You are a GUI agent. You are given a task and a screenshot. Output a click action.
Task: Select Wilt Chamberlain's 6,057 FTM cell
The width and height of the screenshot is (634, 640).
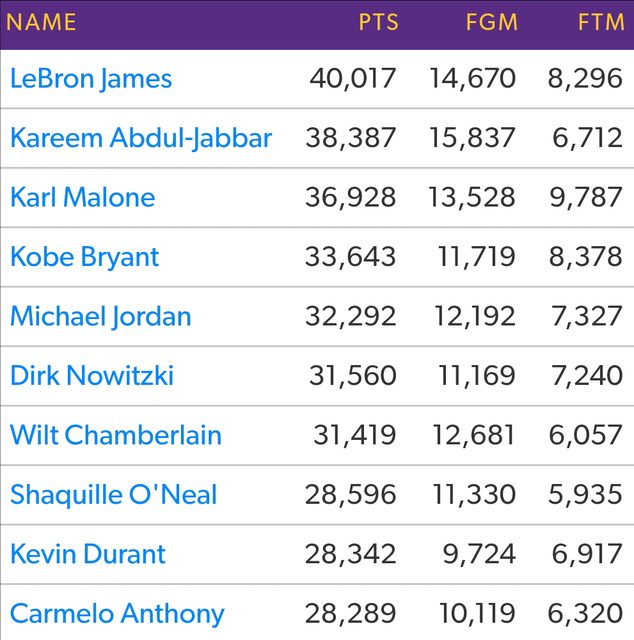tap(586, 436)
